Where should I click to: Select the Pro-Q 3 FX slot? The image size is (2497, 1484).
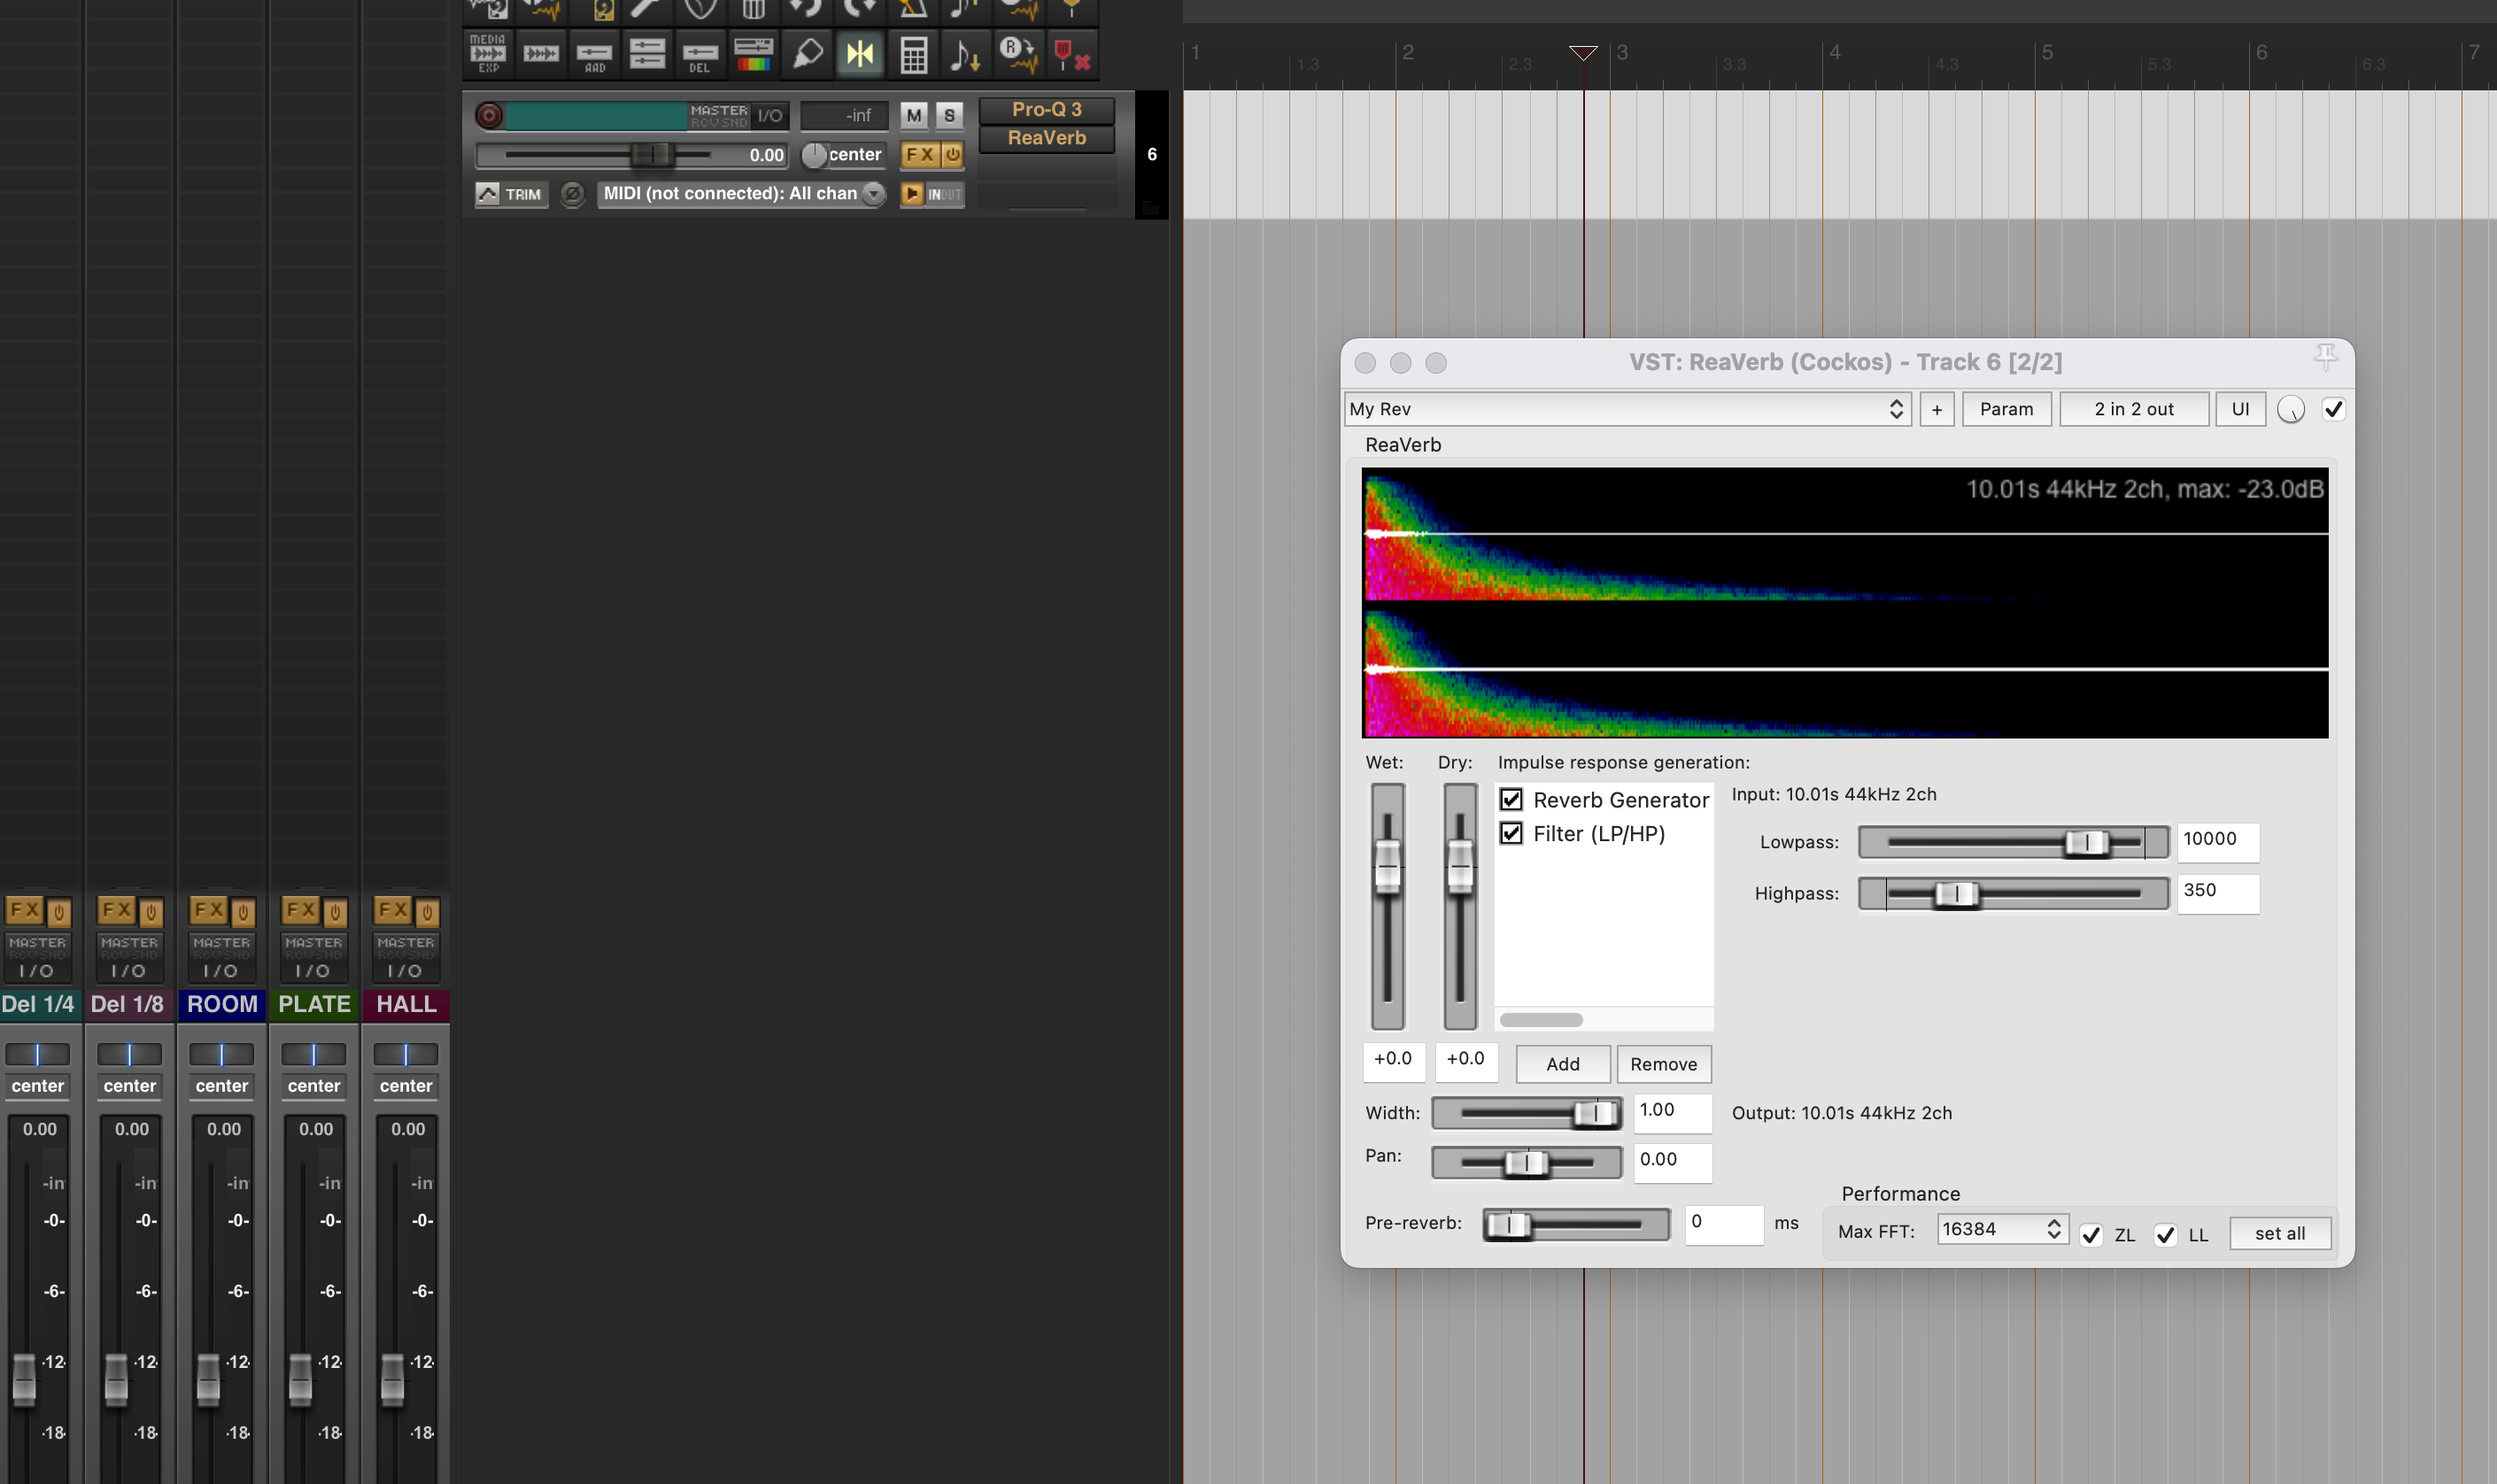point(1046,110)
